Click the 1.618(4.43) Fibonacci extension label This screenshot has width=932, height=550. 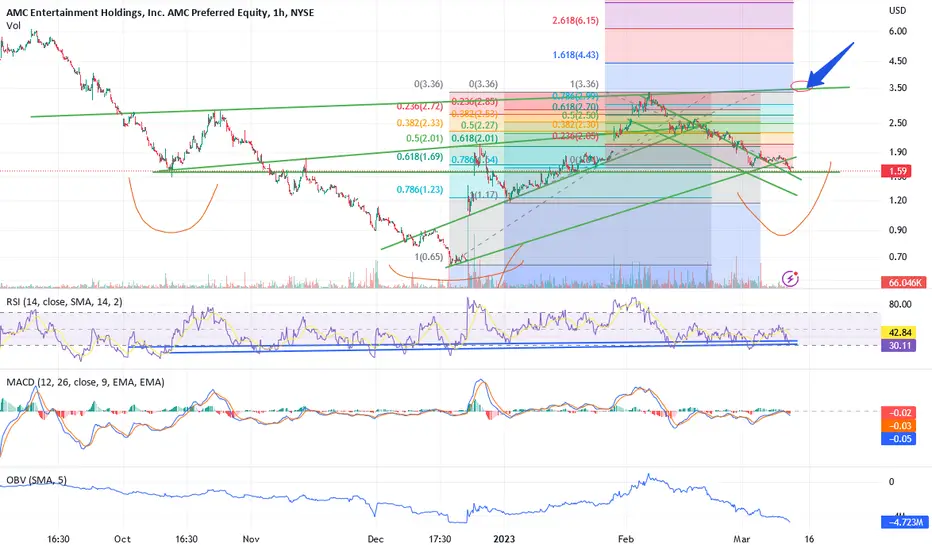575,55
